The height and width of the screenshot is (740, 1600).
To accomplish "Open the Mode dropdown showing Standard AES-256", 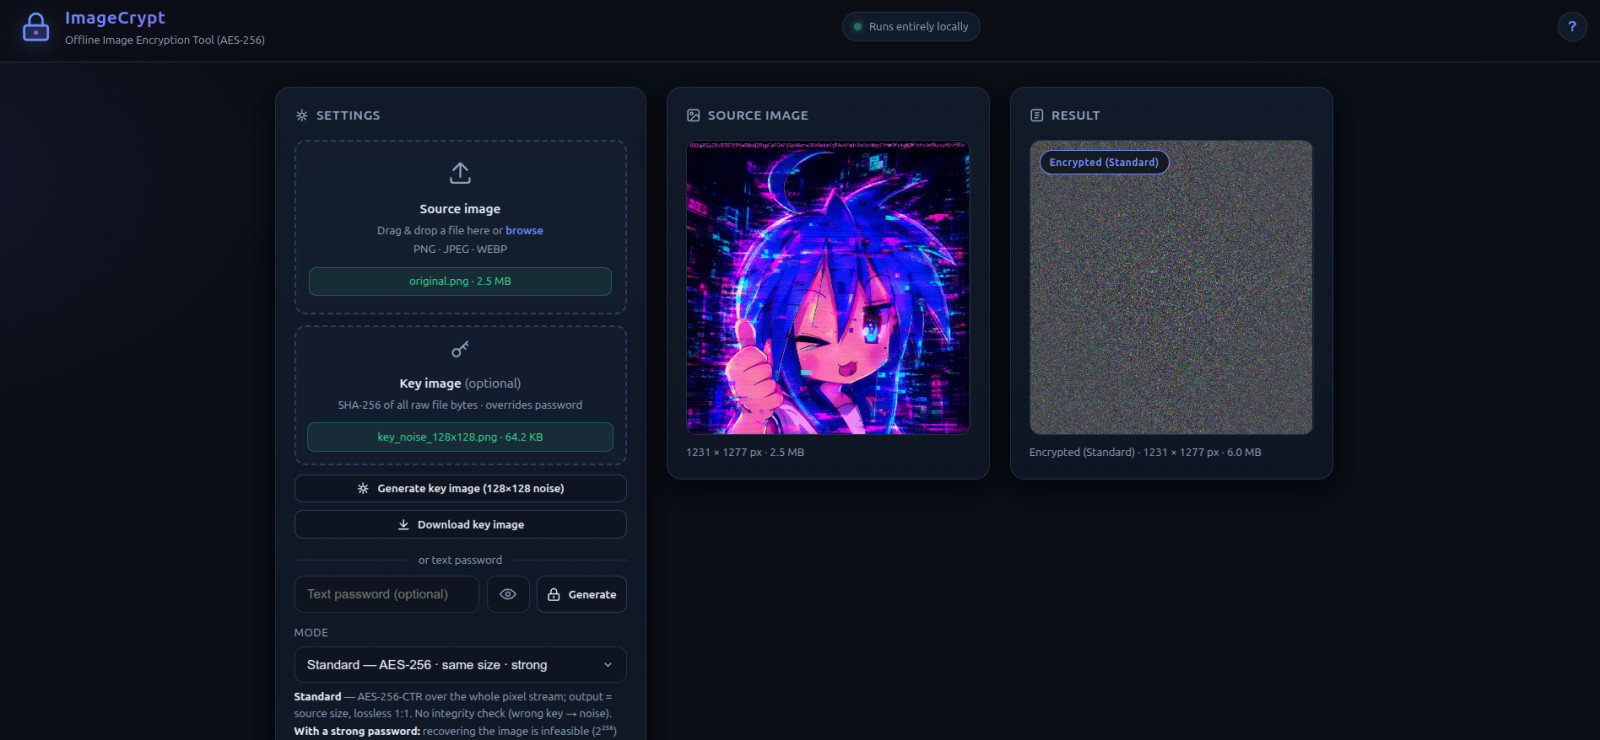I will pos(460,665).
